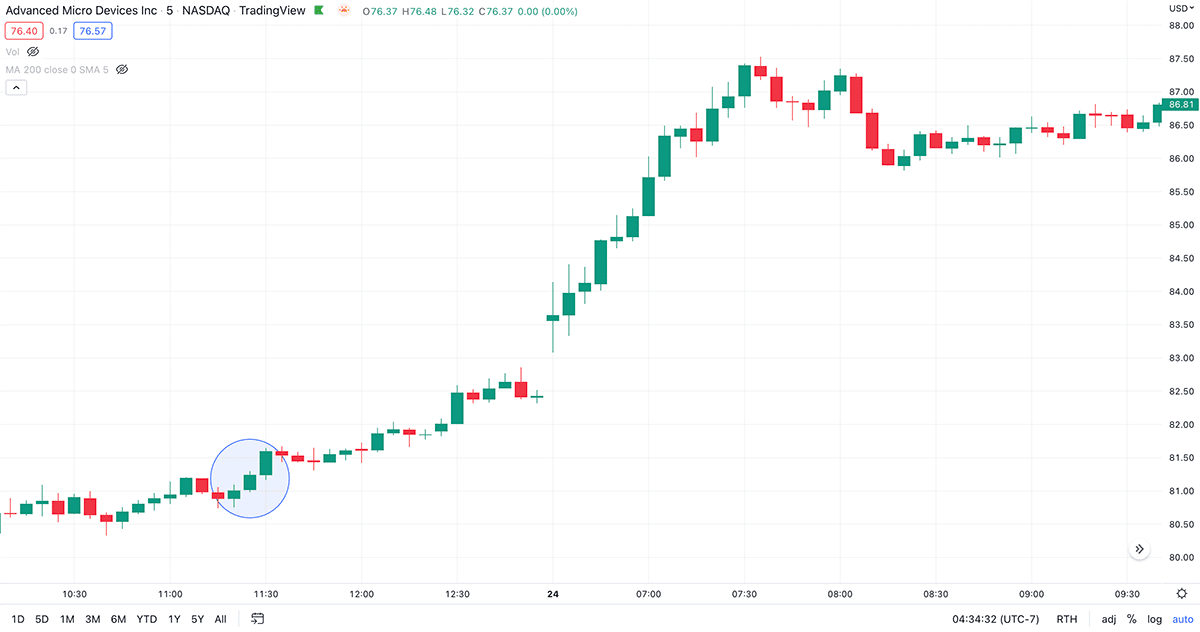The height and width of the screenshot is (632, 1200).
Task: Click the red 76.40 sell price button
Action: pos(23,31)
